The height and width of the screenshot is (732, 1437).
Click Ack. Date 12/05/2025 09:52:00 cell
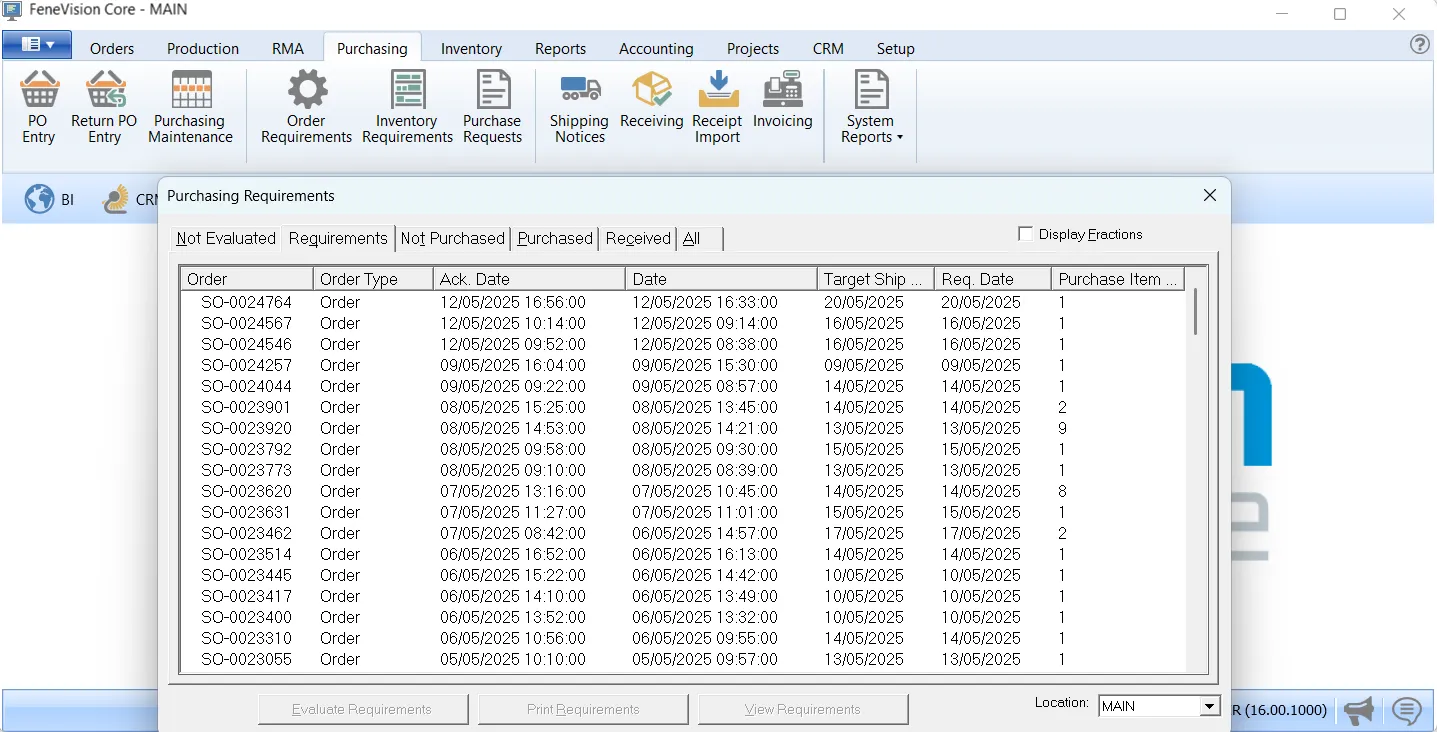[513, 344]
